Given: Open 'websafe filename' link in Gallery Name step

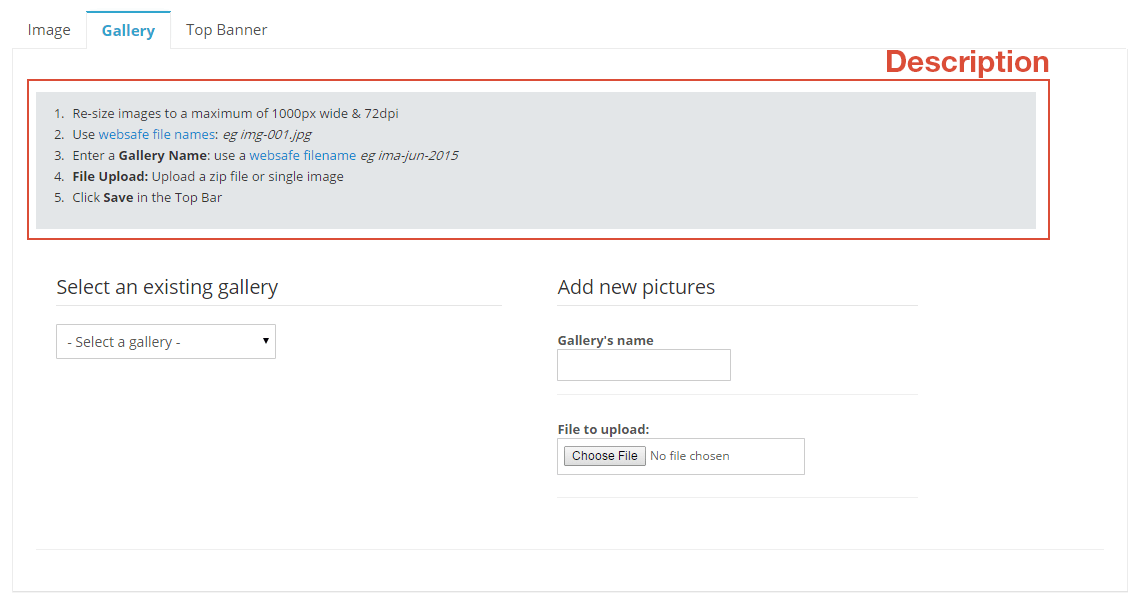Looking at the screenshot, I should 303,155.
